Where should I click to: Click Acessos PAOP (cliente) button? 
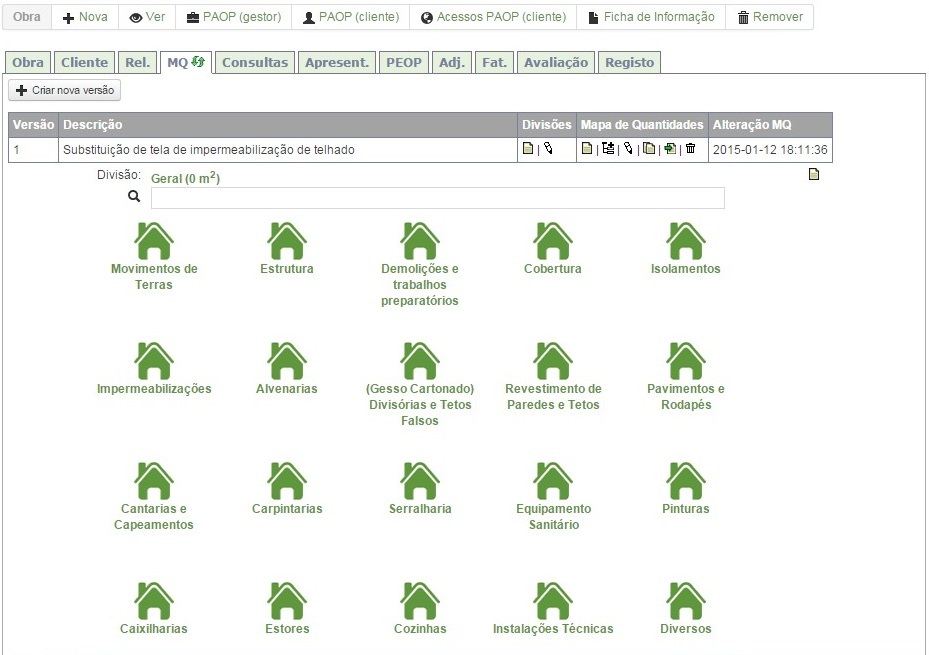pos(493,17)
